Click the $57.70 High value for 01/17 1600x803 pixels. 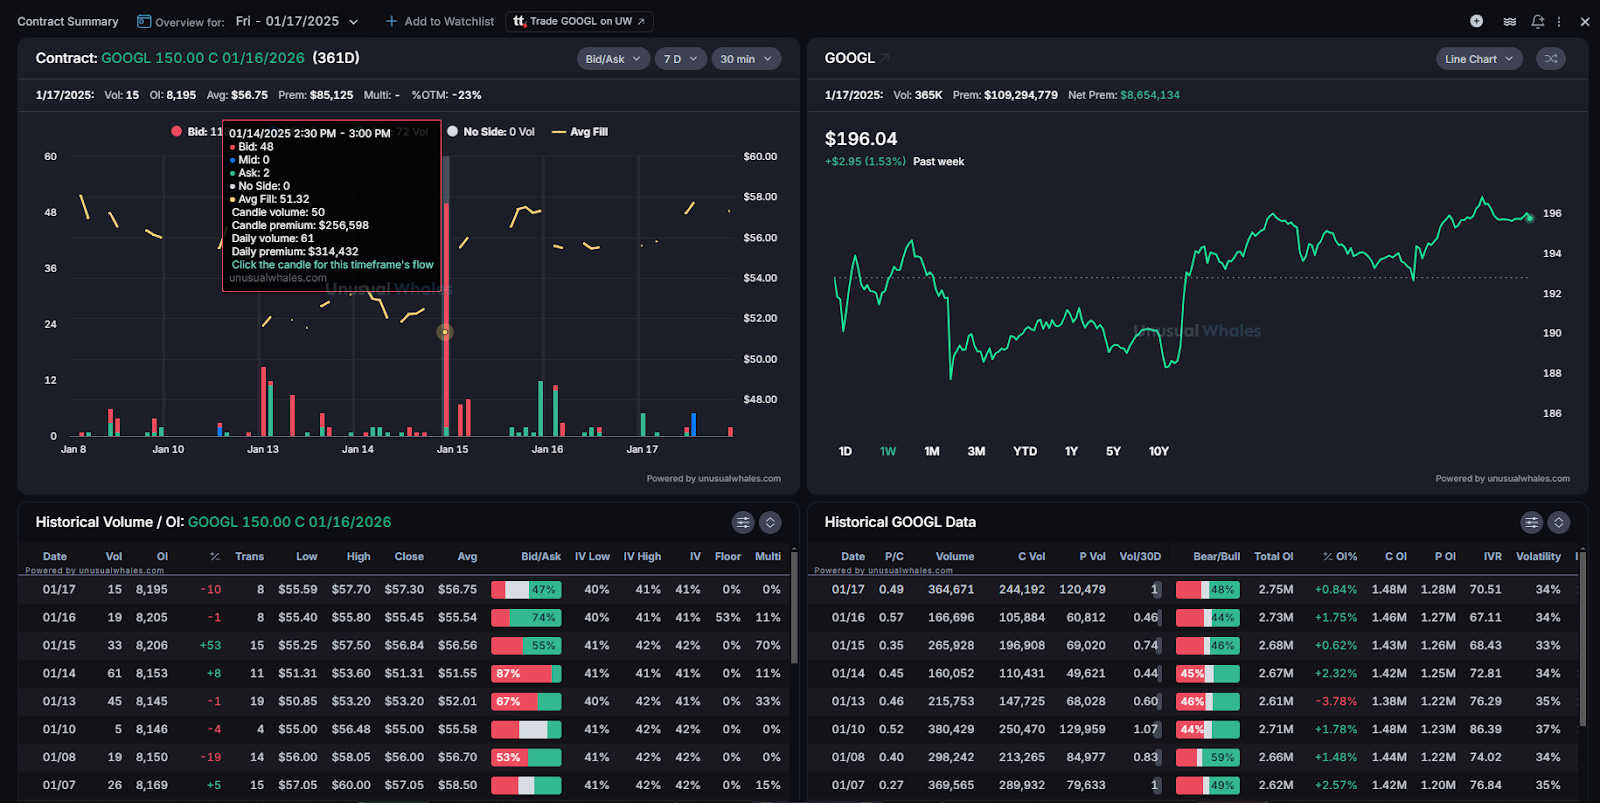pos(351,590)
